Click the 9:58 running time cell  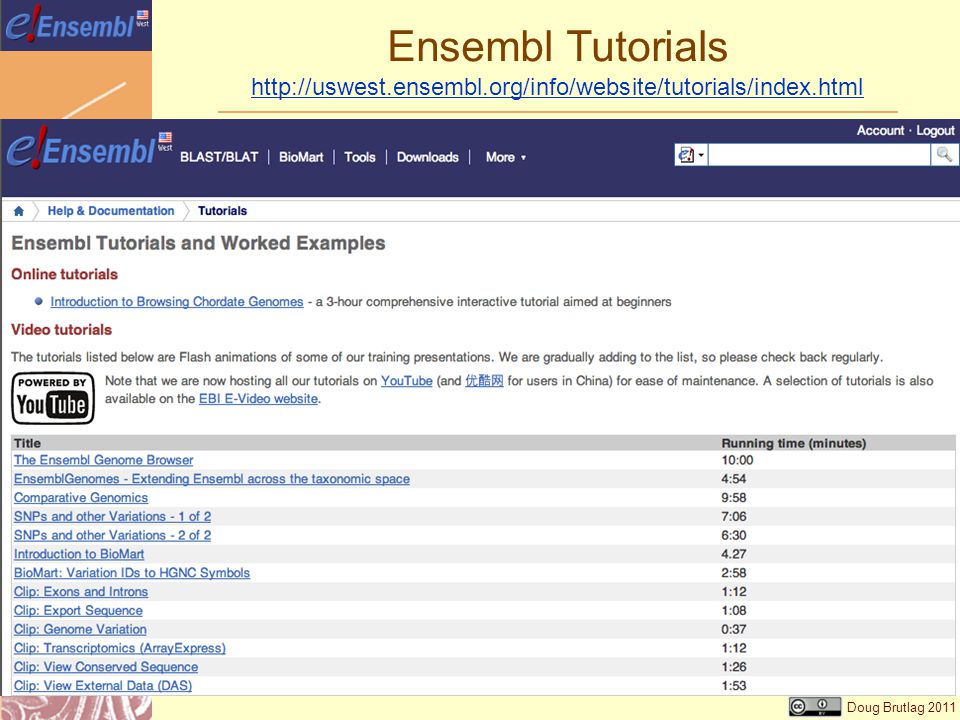(x=733, y=498)
